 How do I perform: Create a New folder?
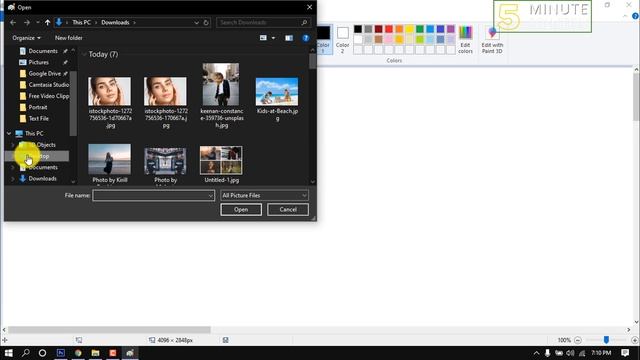coord(69,38)
